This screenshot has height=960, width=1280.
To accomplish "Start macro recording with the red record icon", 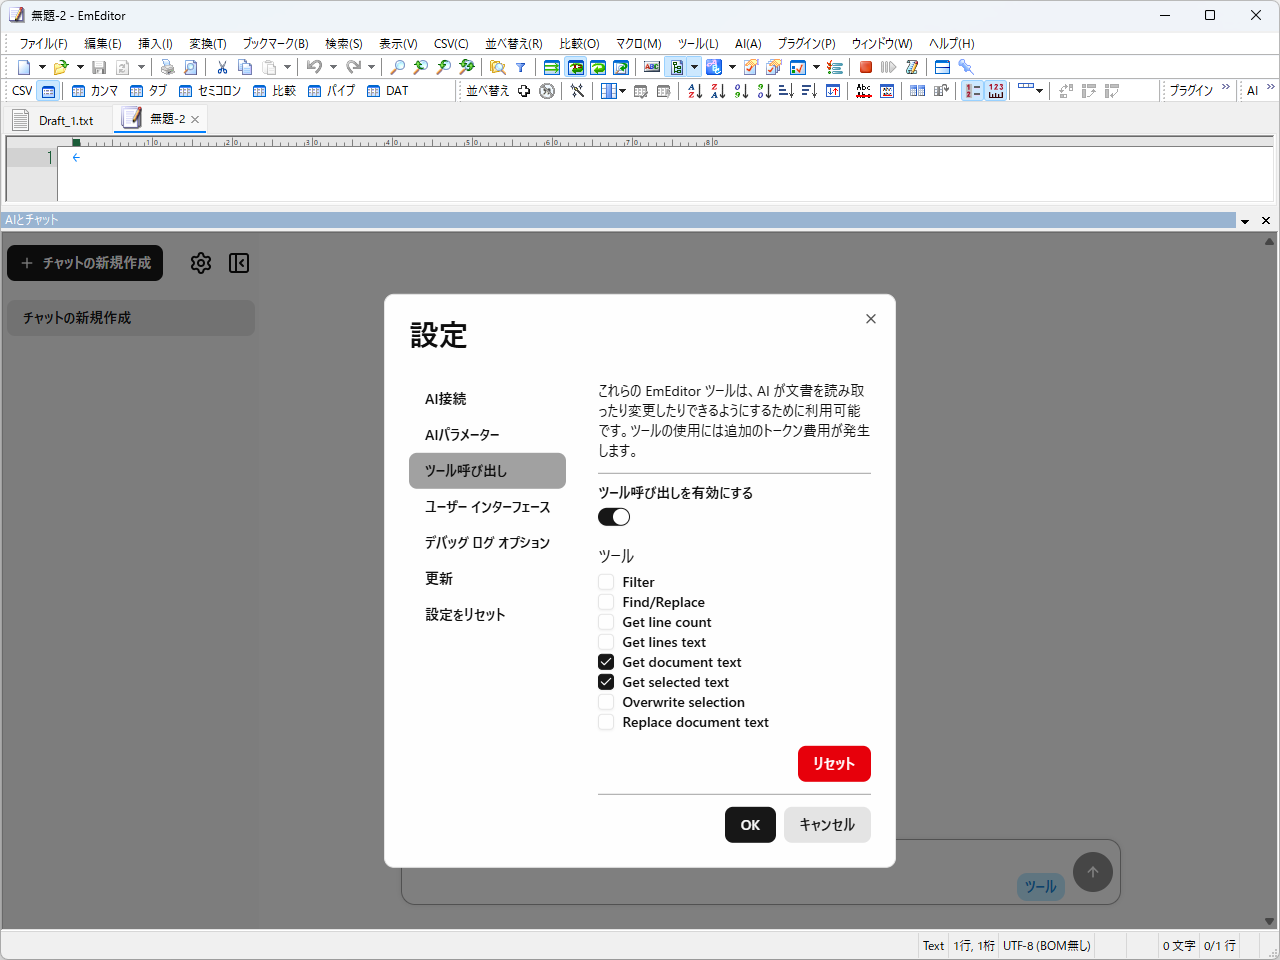I will point(864,66).
